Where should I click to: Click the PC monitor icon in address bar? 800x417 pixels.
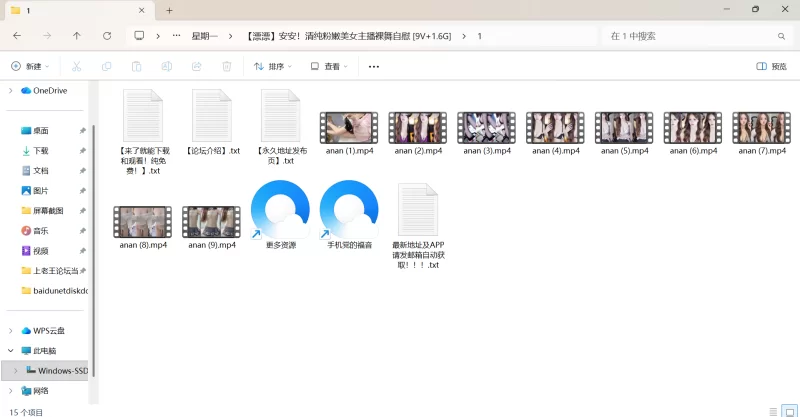139,36
